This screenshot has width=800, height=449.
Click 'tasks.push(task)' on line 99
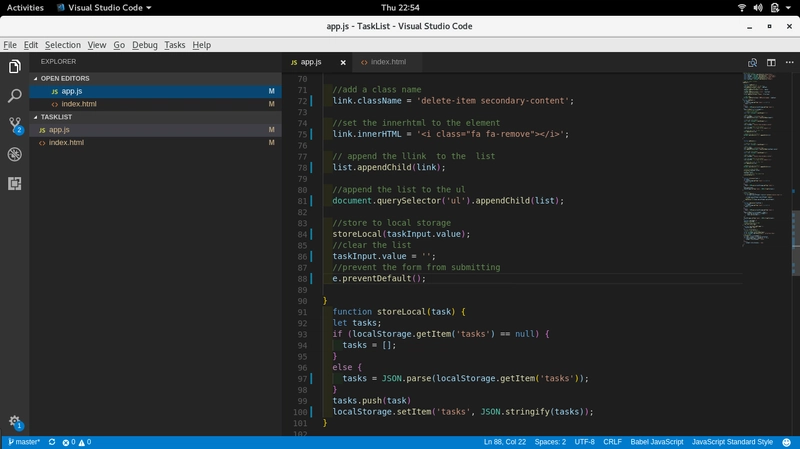[x=371, y=401]
